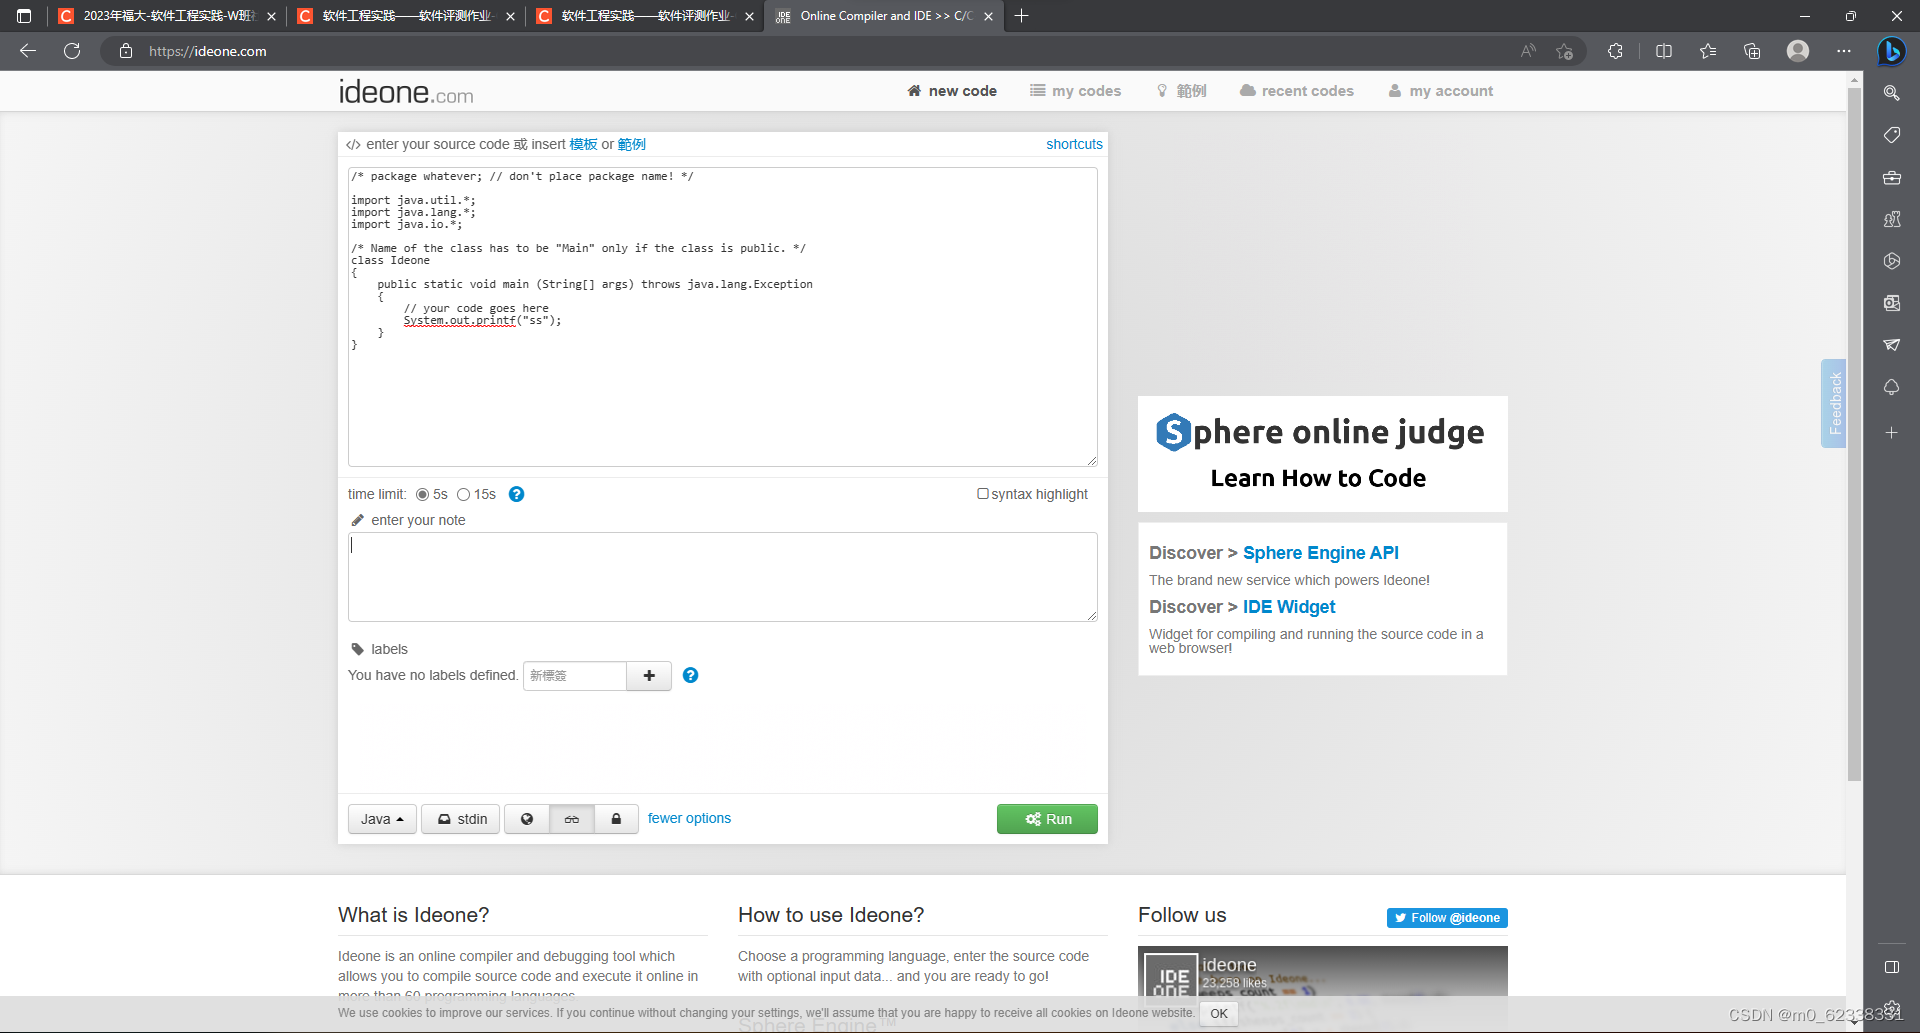Toggle the stdin input button
1920x1033 pixels.
pos(461,819)
